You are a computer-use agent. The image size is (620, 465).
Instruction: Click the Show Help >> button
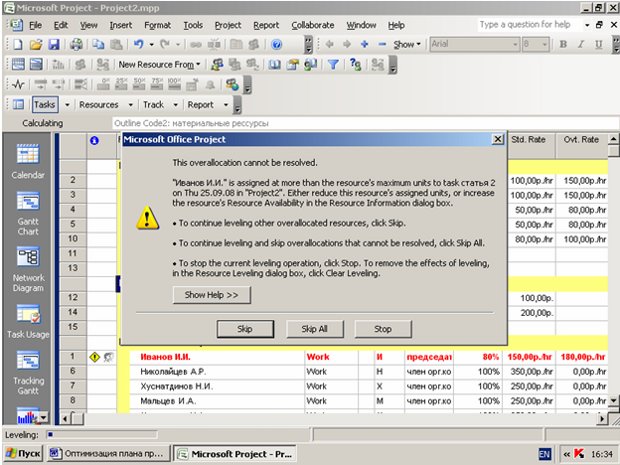(x=210, y=295)
